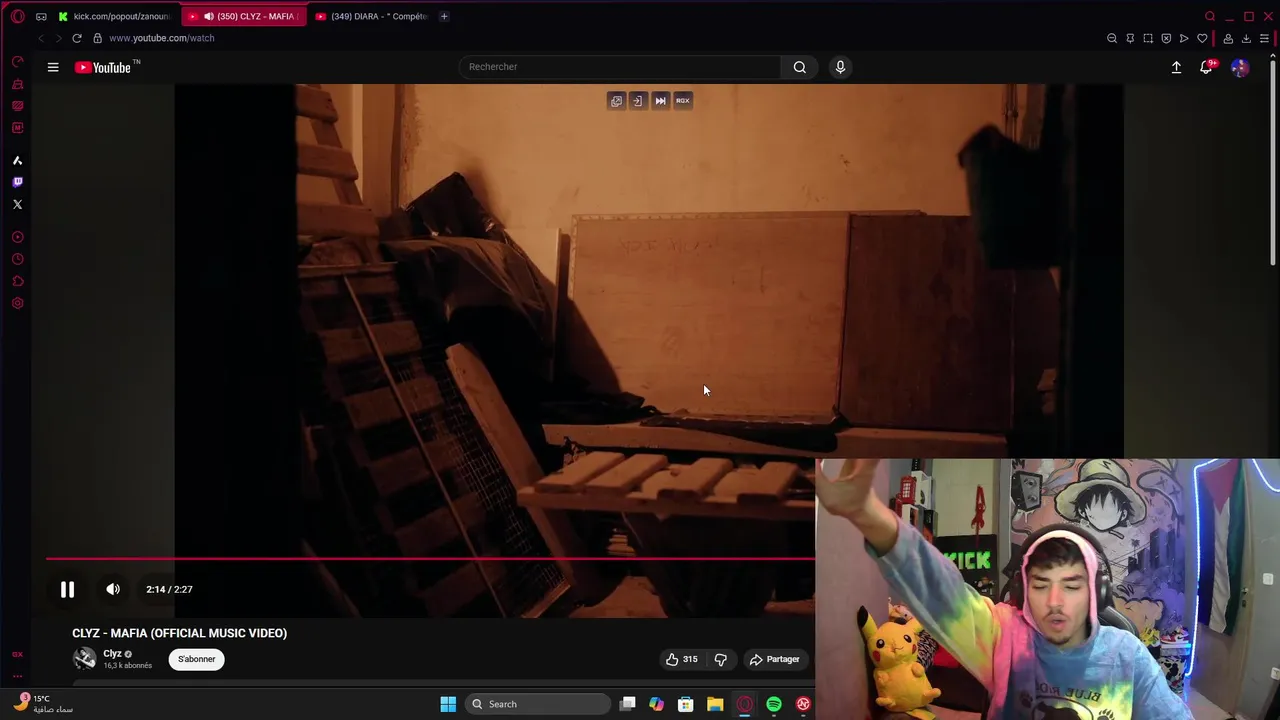Open the notifications bell with 9+ badge
Image resolution: width=1280 pixels, height=720 pixels.
(1207, 67)
